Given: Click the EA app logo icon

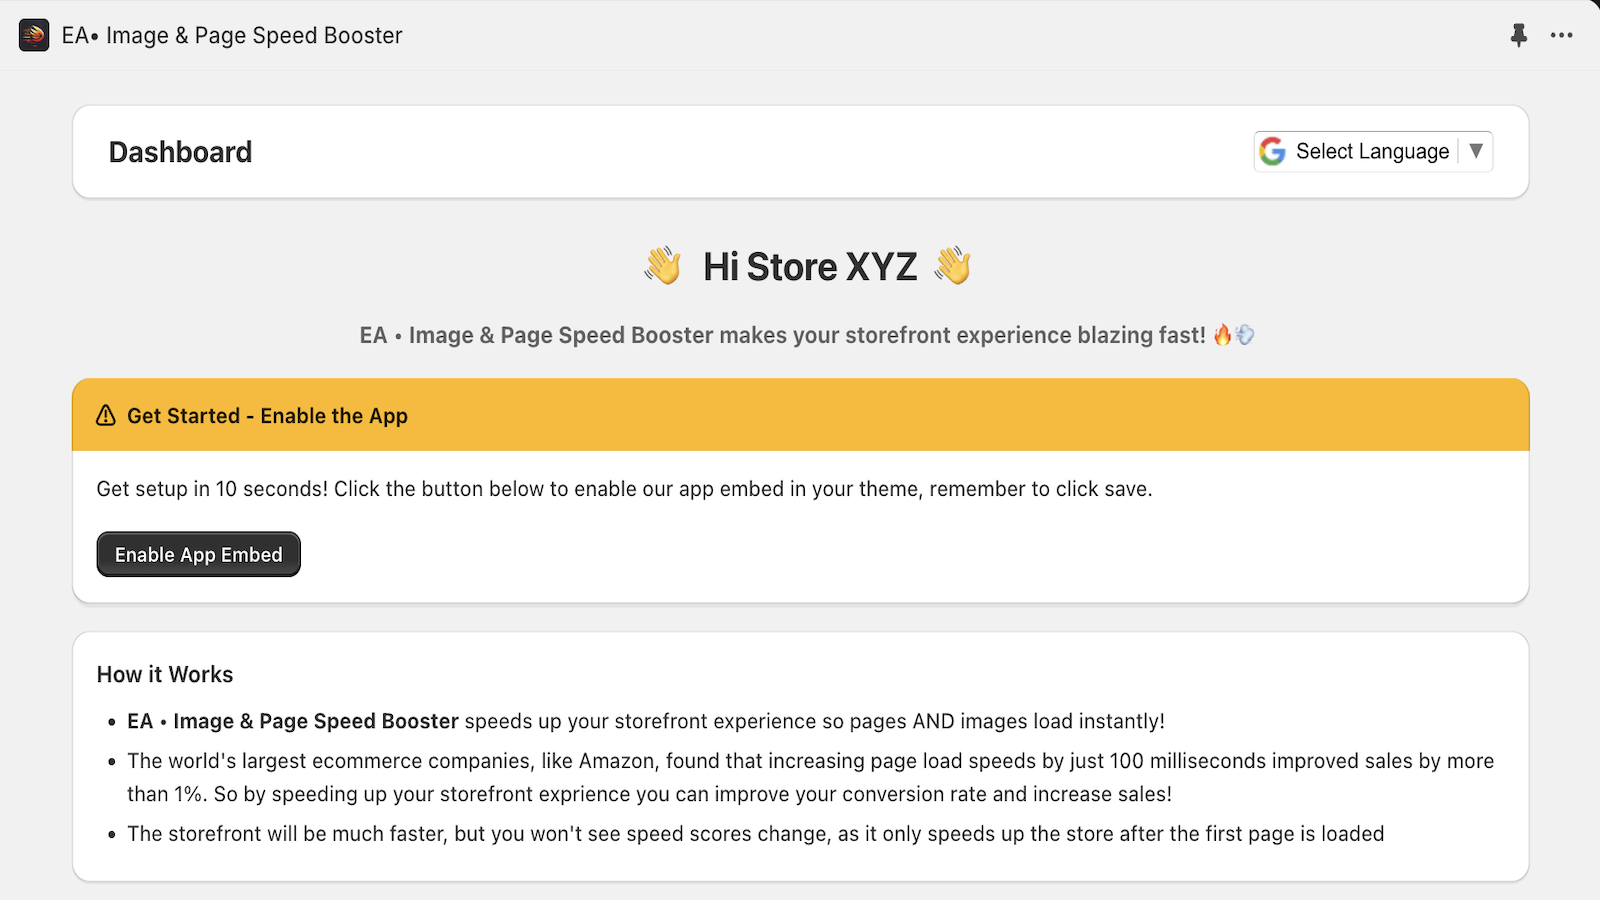Looking at the screenshot, I should [x=34, y=35].
